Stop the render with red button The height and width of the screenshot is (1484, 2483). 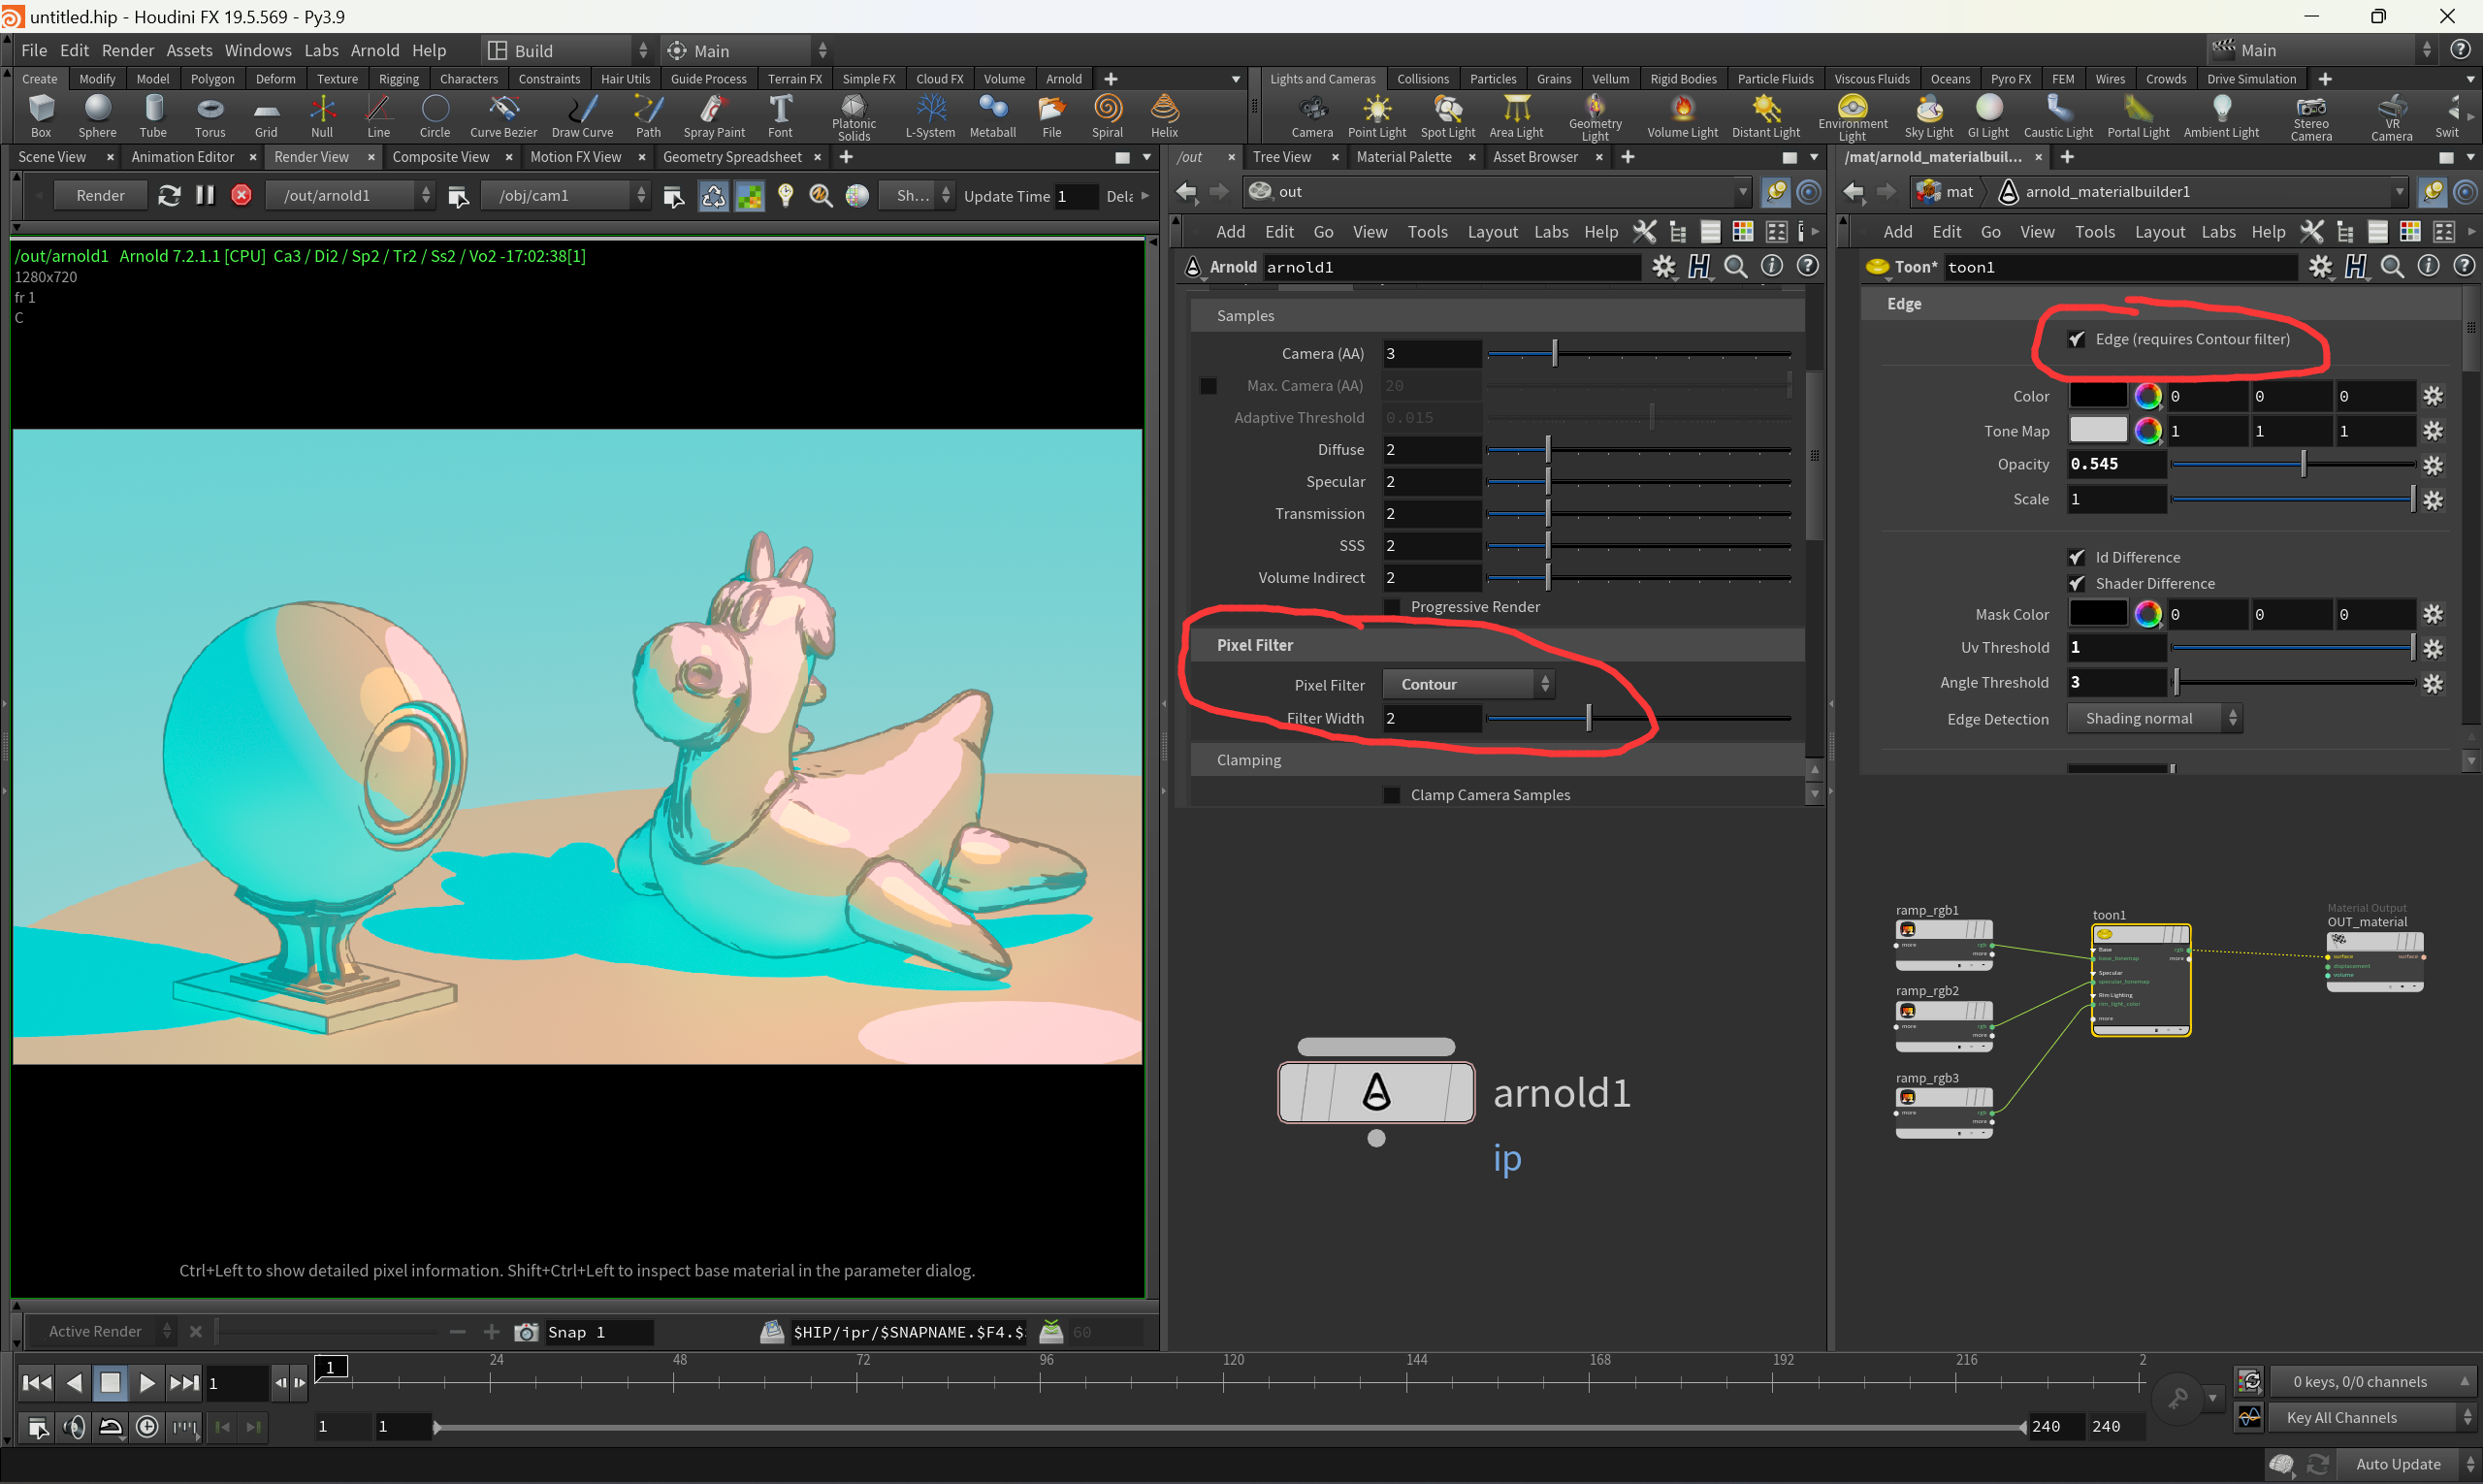tap(241, 195)
